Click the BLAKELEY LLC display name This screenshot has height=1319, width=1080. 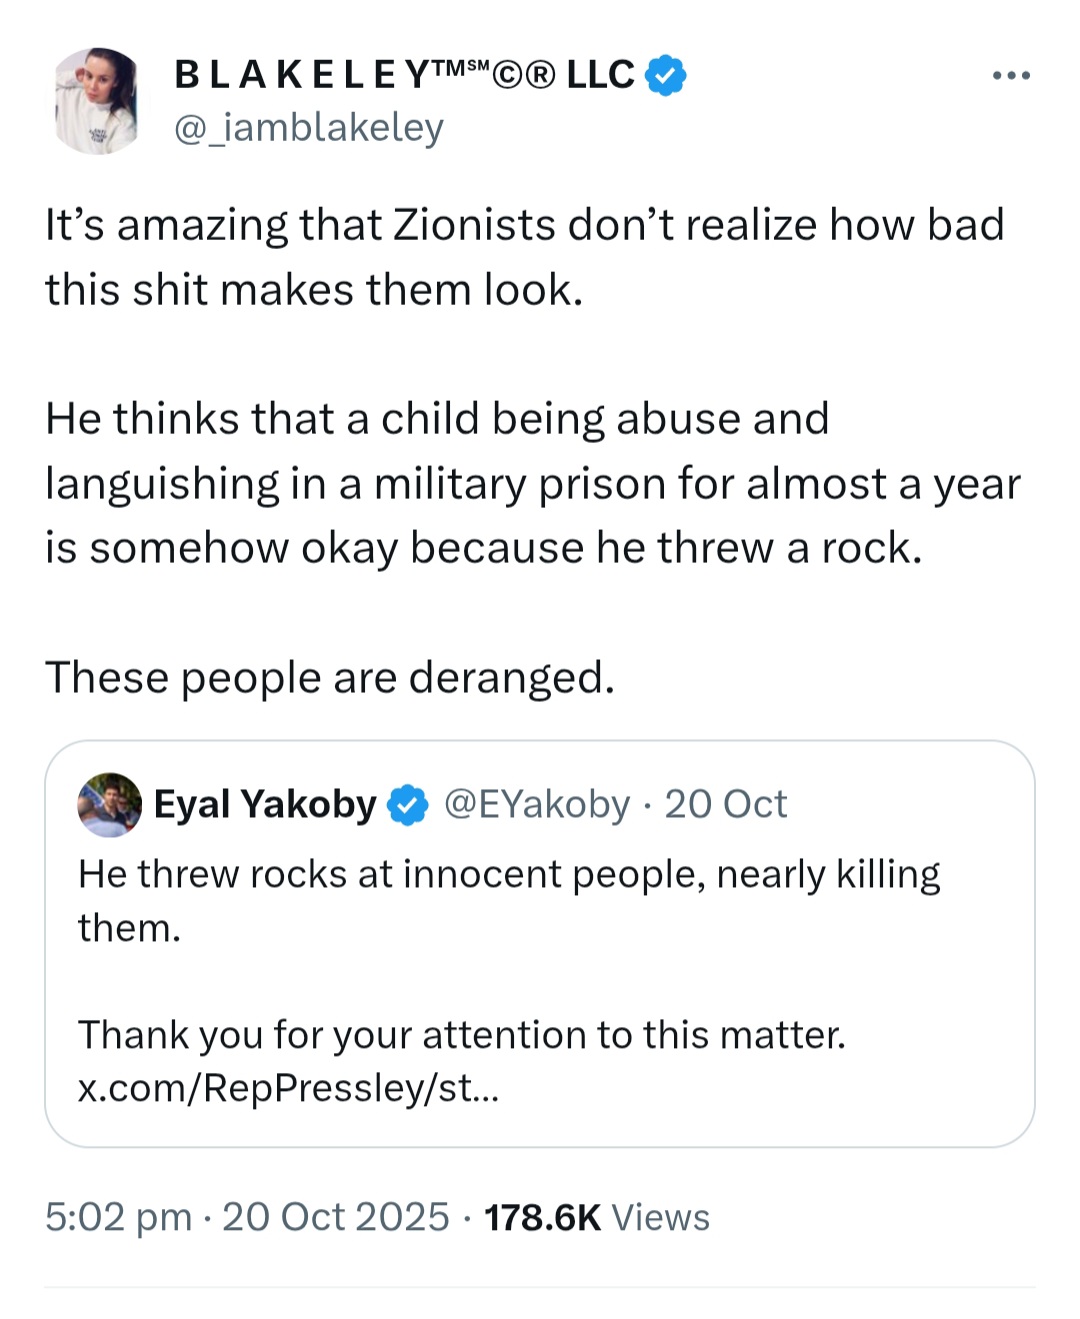tap(405, 75)
